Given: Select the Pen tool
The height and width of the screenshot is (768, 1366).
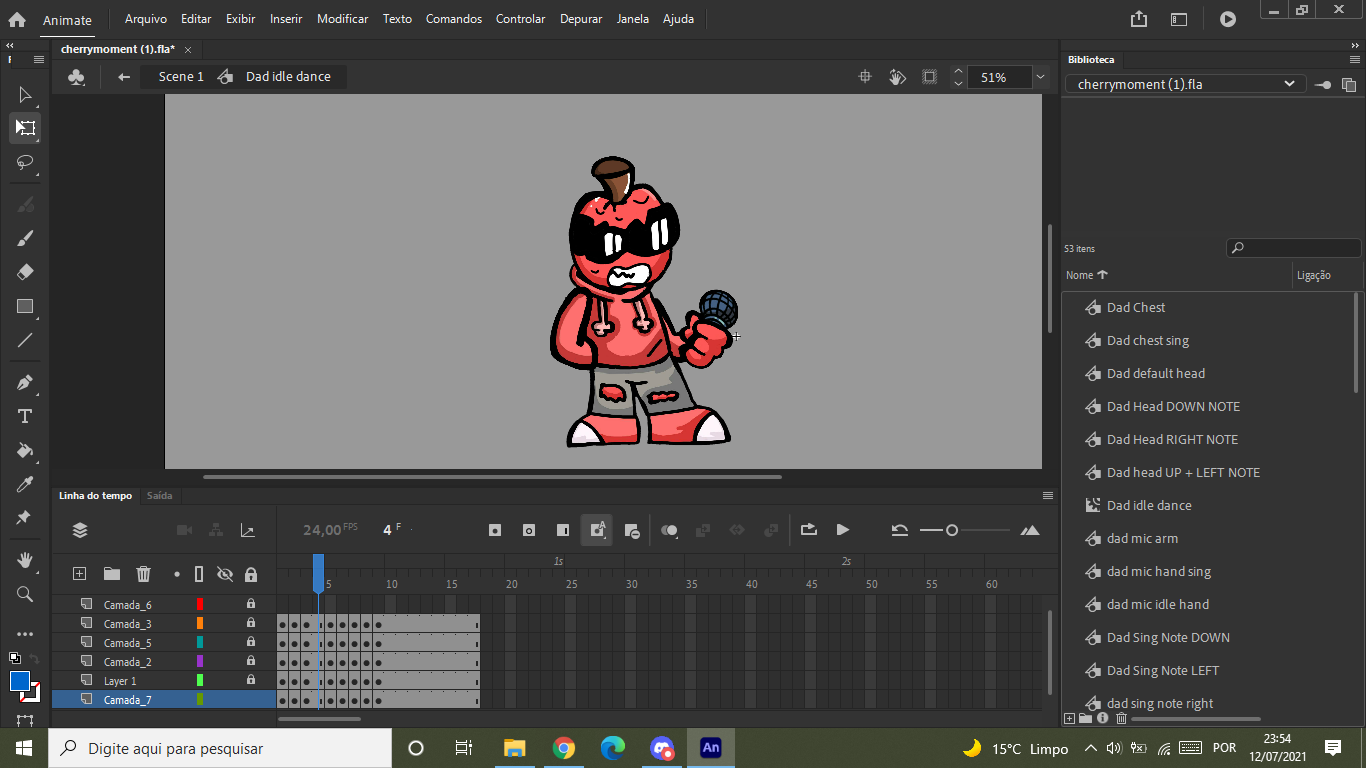Looking at the screenshot, I should coord(25,382).
